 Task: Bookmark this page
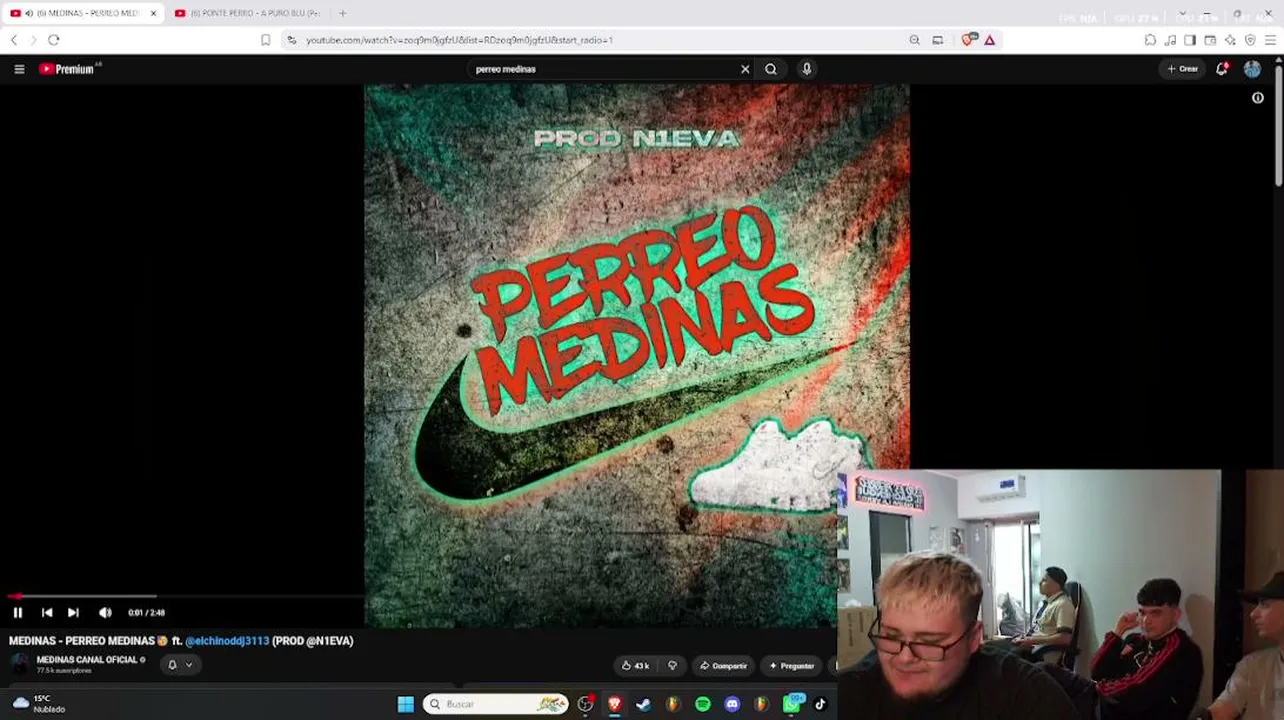[265, 40]
